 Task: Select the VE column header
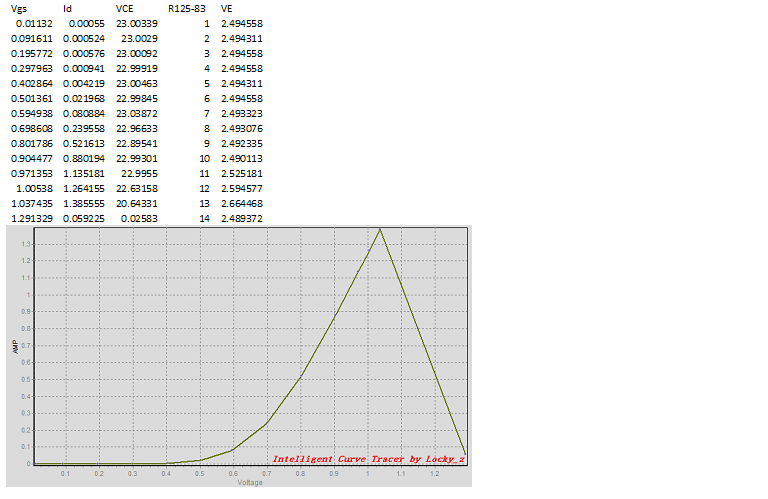coord(226,9)
